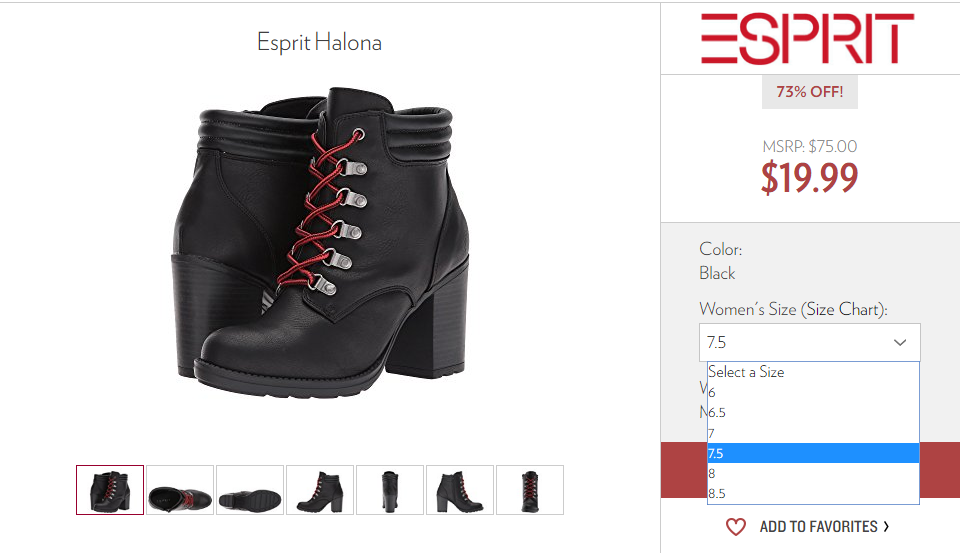Viewport: 960px width, 553px height.
Task: Expand the size dropdown arrow showing 7.5
Action: (899, 342)
